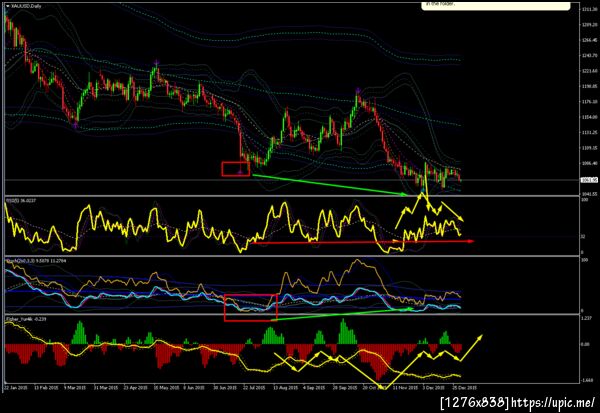The image size is (600, 413).
Task: Click the 4 Sep 2015 date label
Action: click(x=314, y=387)
